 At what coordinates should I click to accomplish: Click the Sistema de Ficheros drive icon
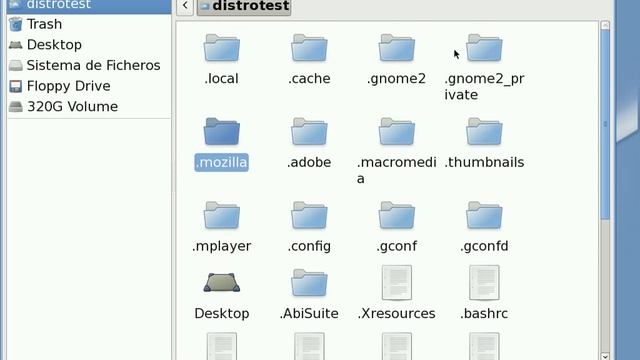16,65
